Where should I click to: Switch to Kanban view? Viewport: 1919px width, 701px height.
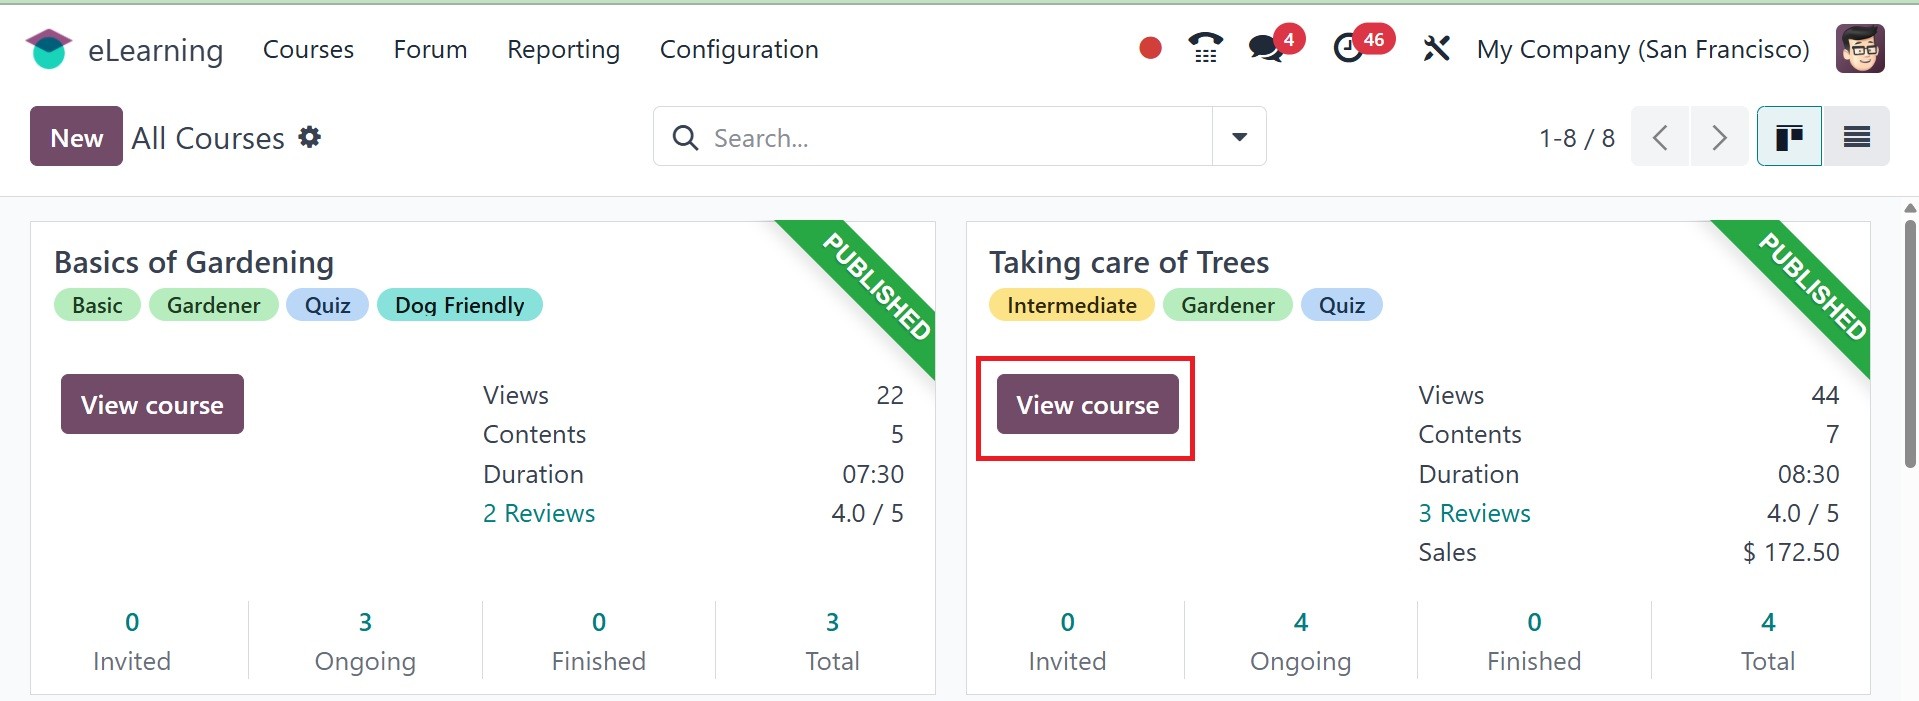1789,136
